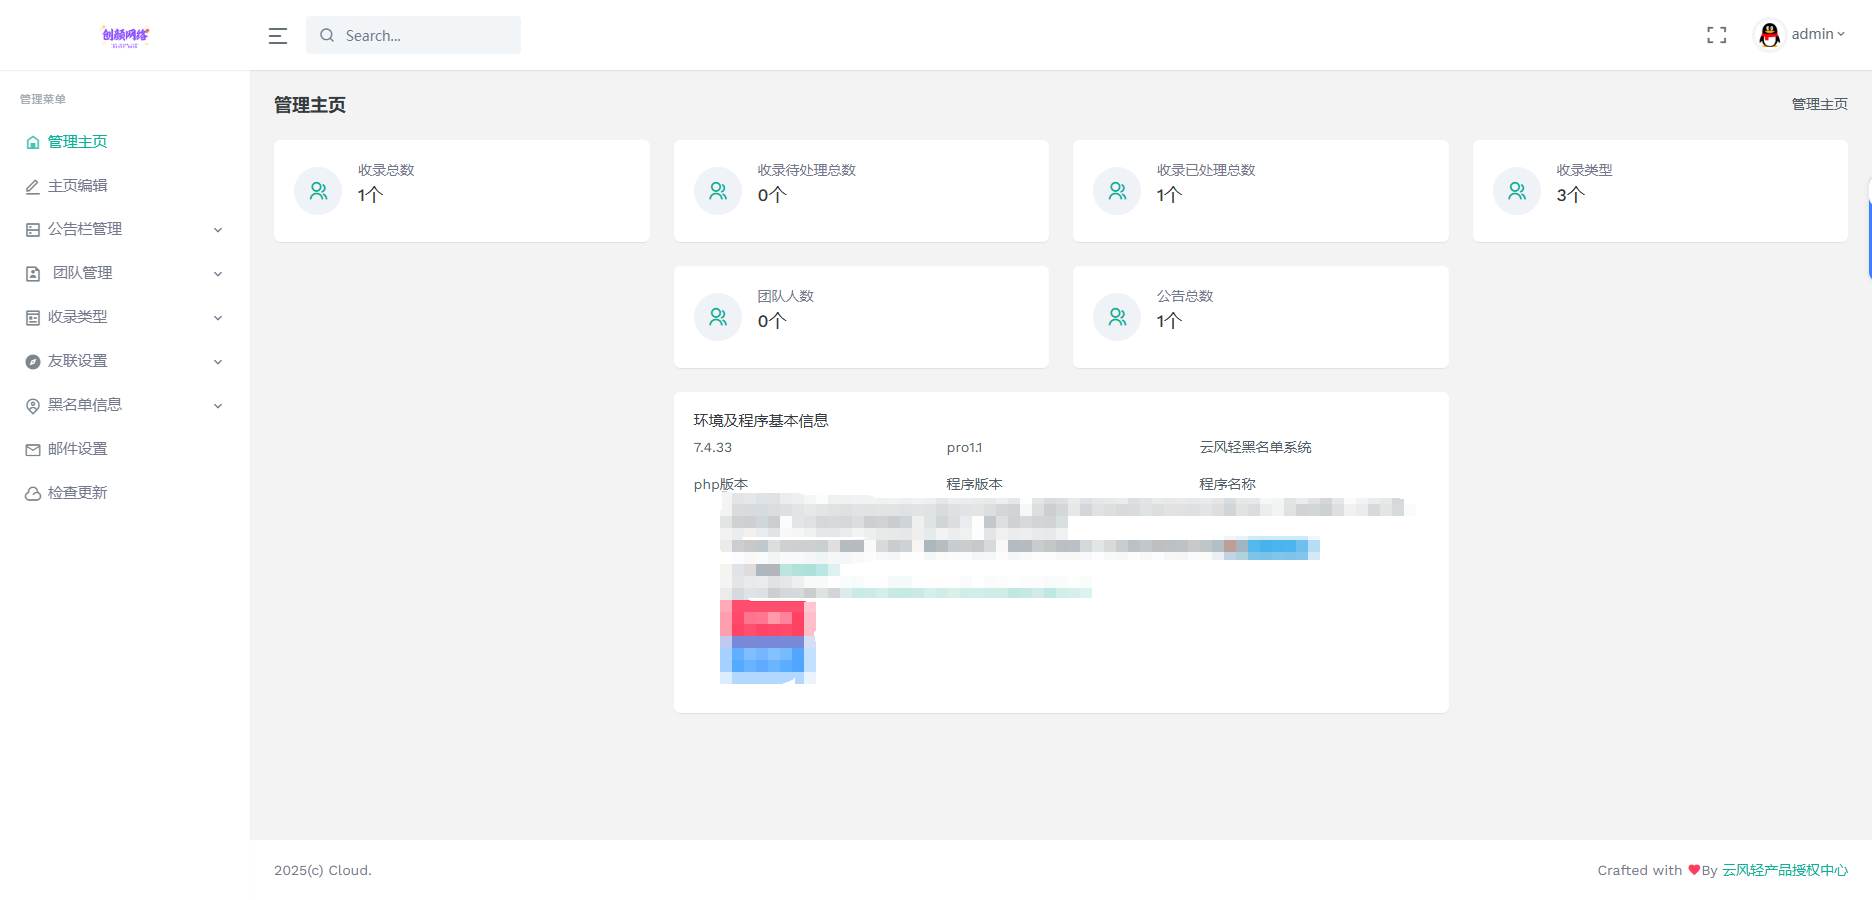Click the 公告总数 card icon

(x=1117, y=316)
